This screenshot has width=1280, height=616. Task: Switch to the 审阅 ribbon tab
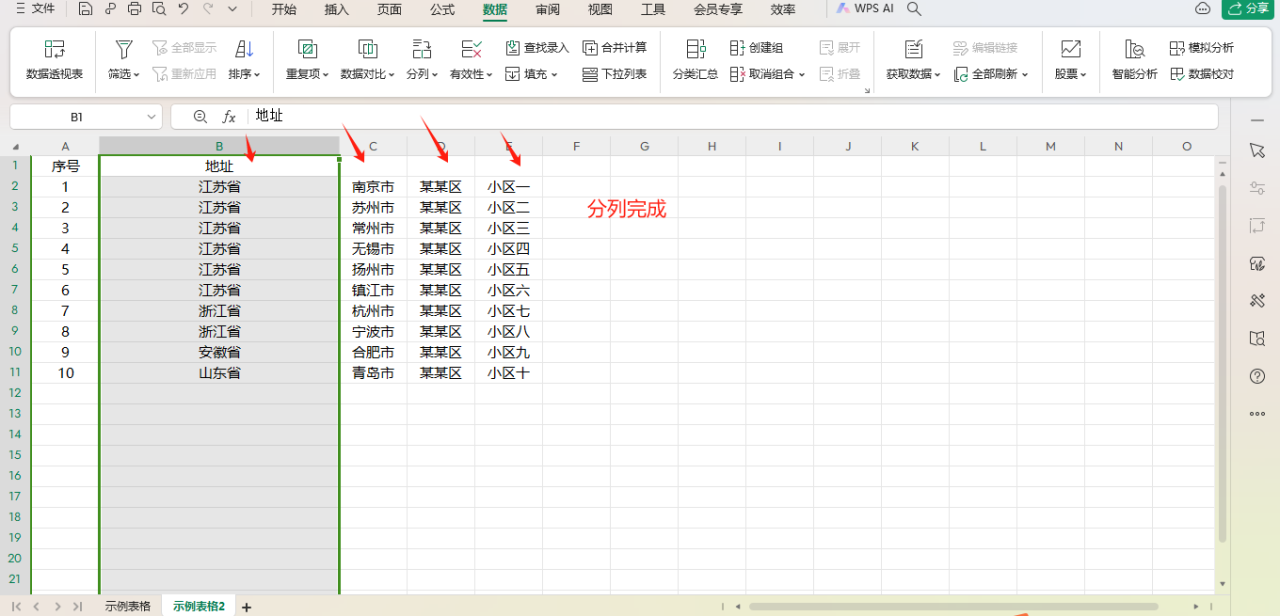pos(547,10)
